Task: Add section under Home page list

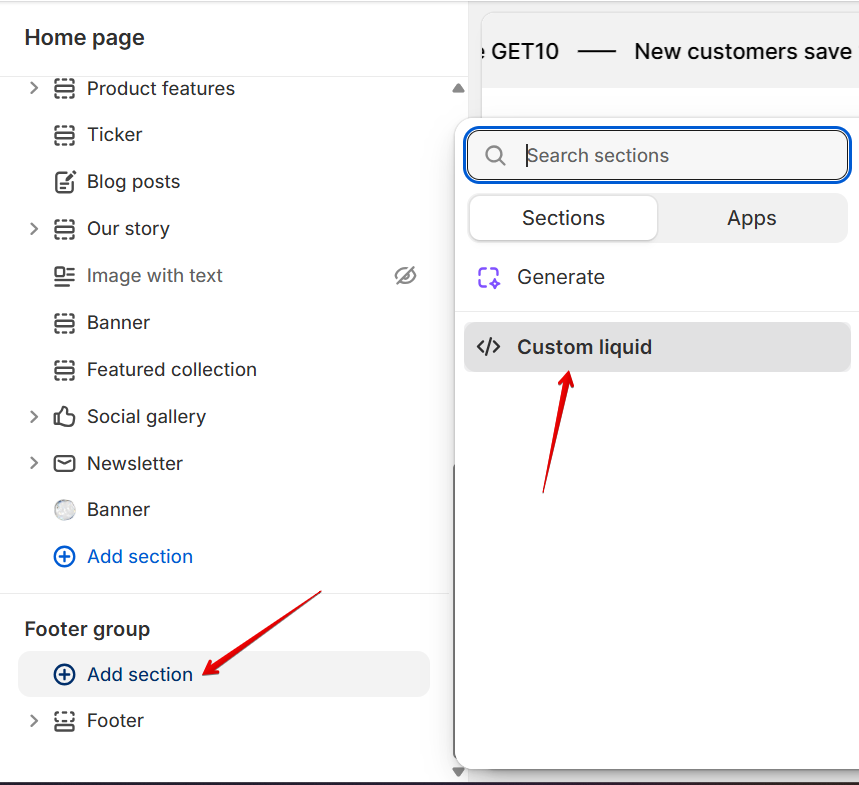Action: pyautogui.click(x=139, y=556)
